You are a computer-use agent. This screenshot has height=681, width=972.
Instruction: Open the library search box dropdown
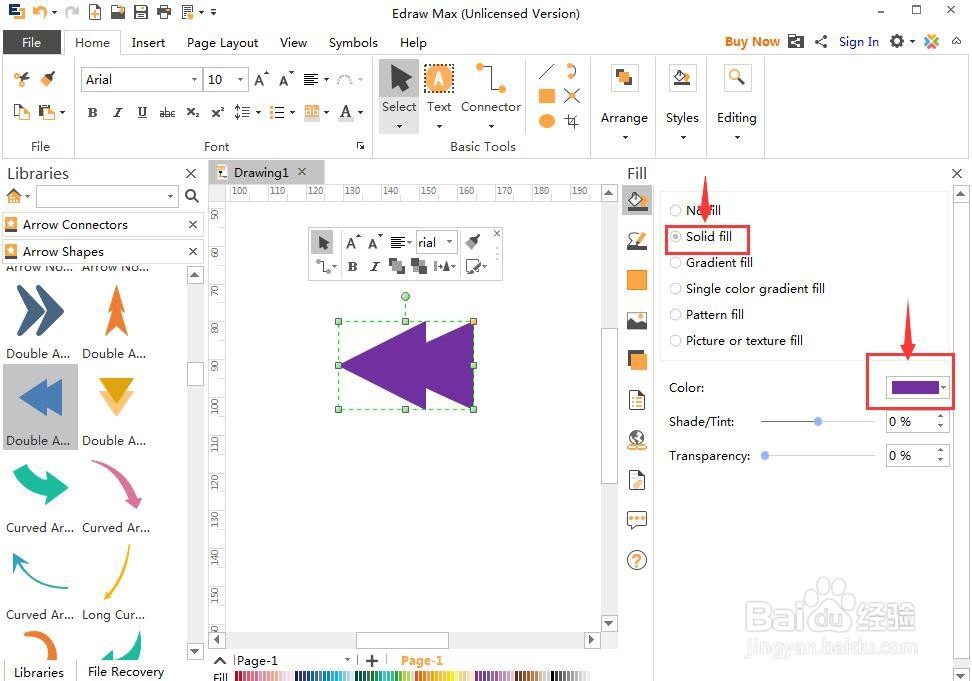170,196
